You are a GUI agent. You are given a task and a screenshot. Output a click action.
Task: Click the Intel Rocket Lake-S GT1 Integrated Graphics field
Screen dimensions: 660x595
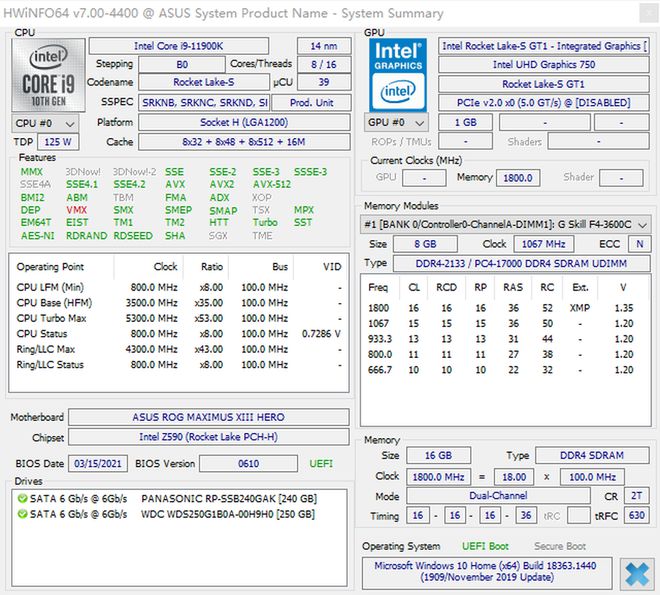tap(543, 46)
